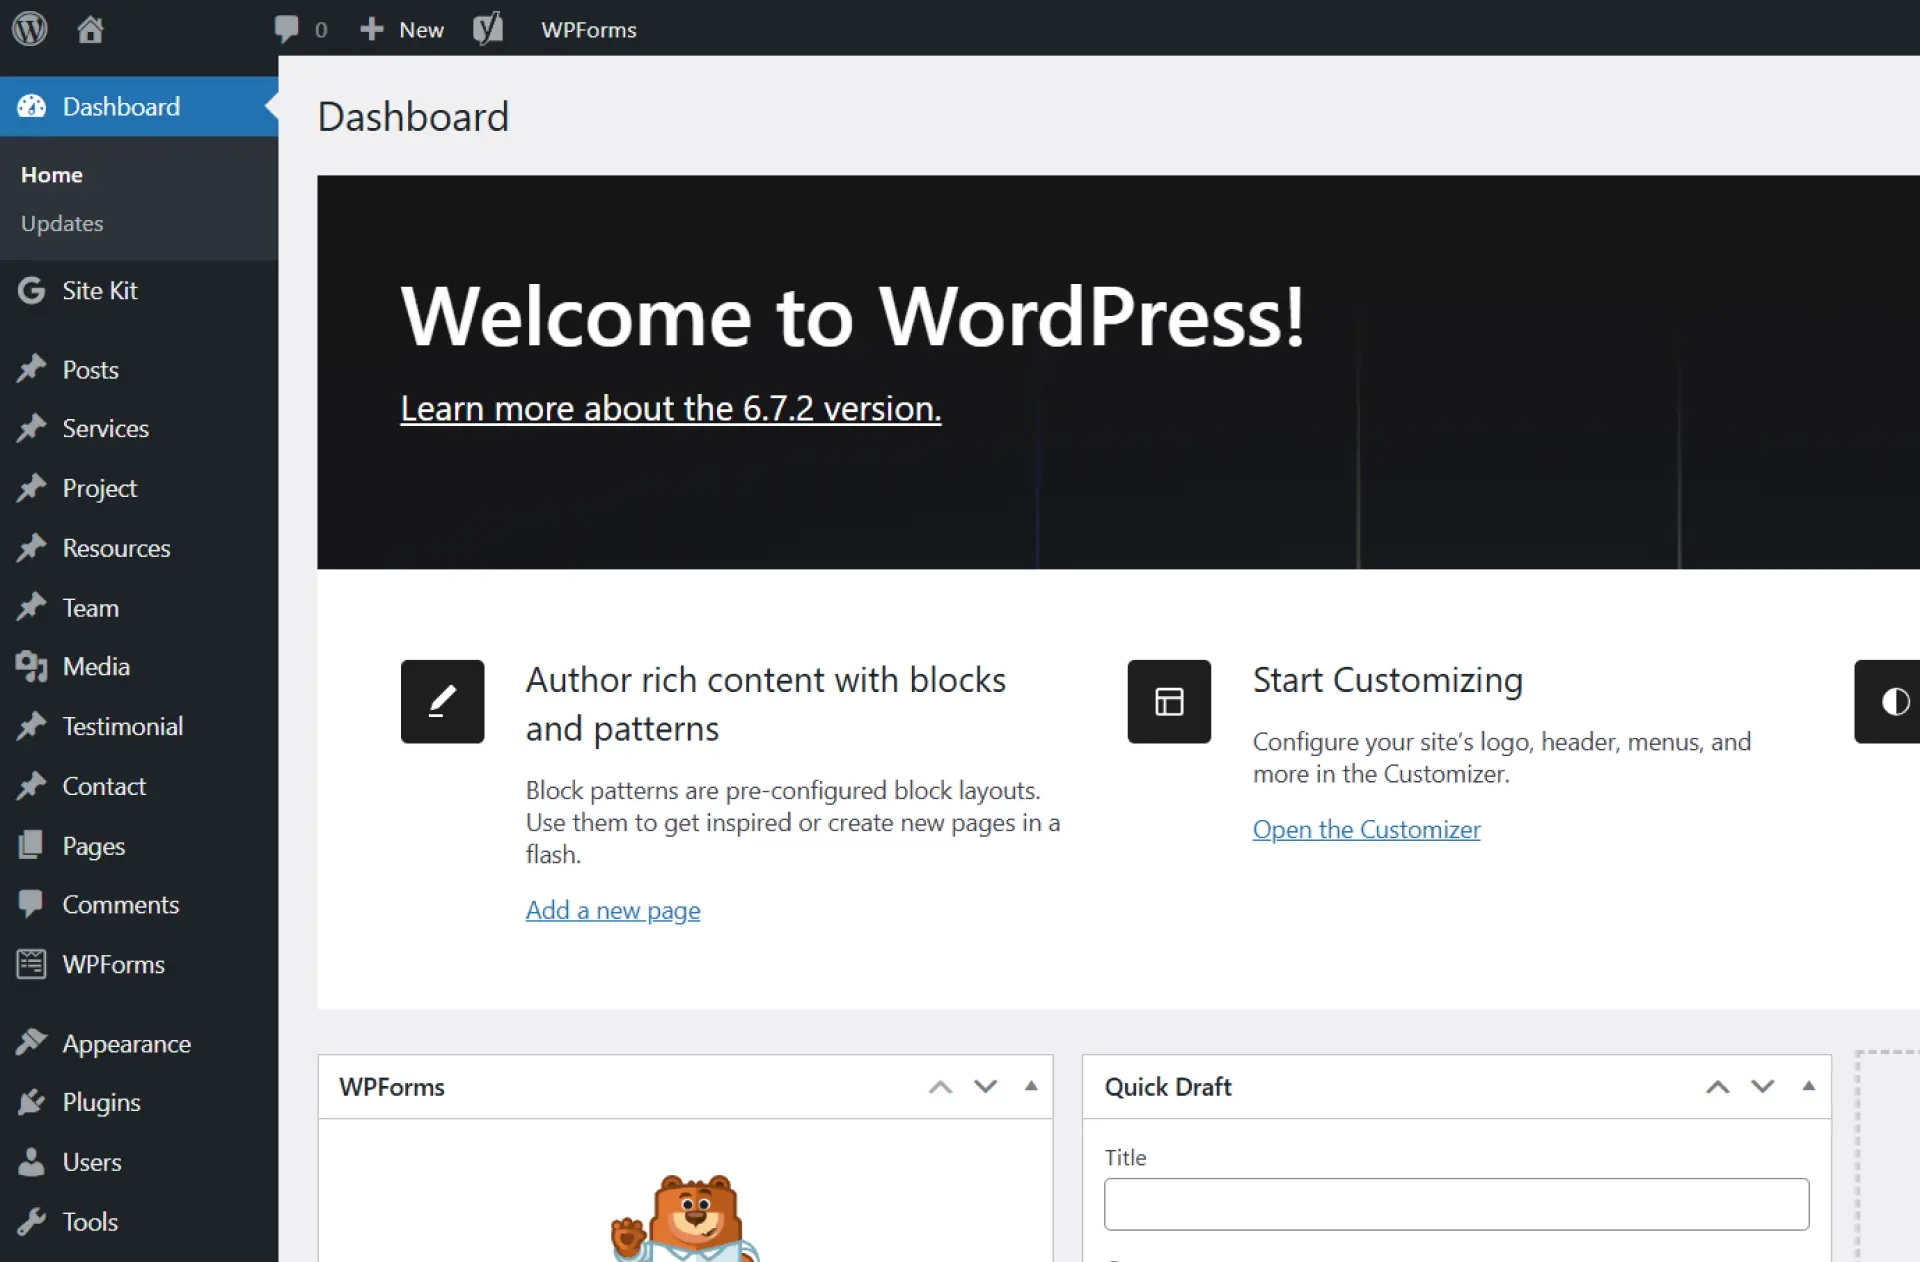Click the Dashboard gauge icon

[31, 106]
